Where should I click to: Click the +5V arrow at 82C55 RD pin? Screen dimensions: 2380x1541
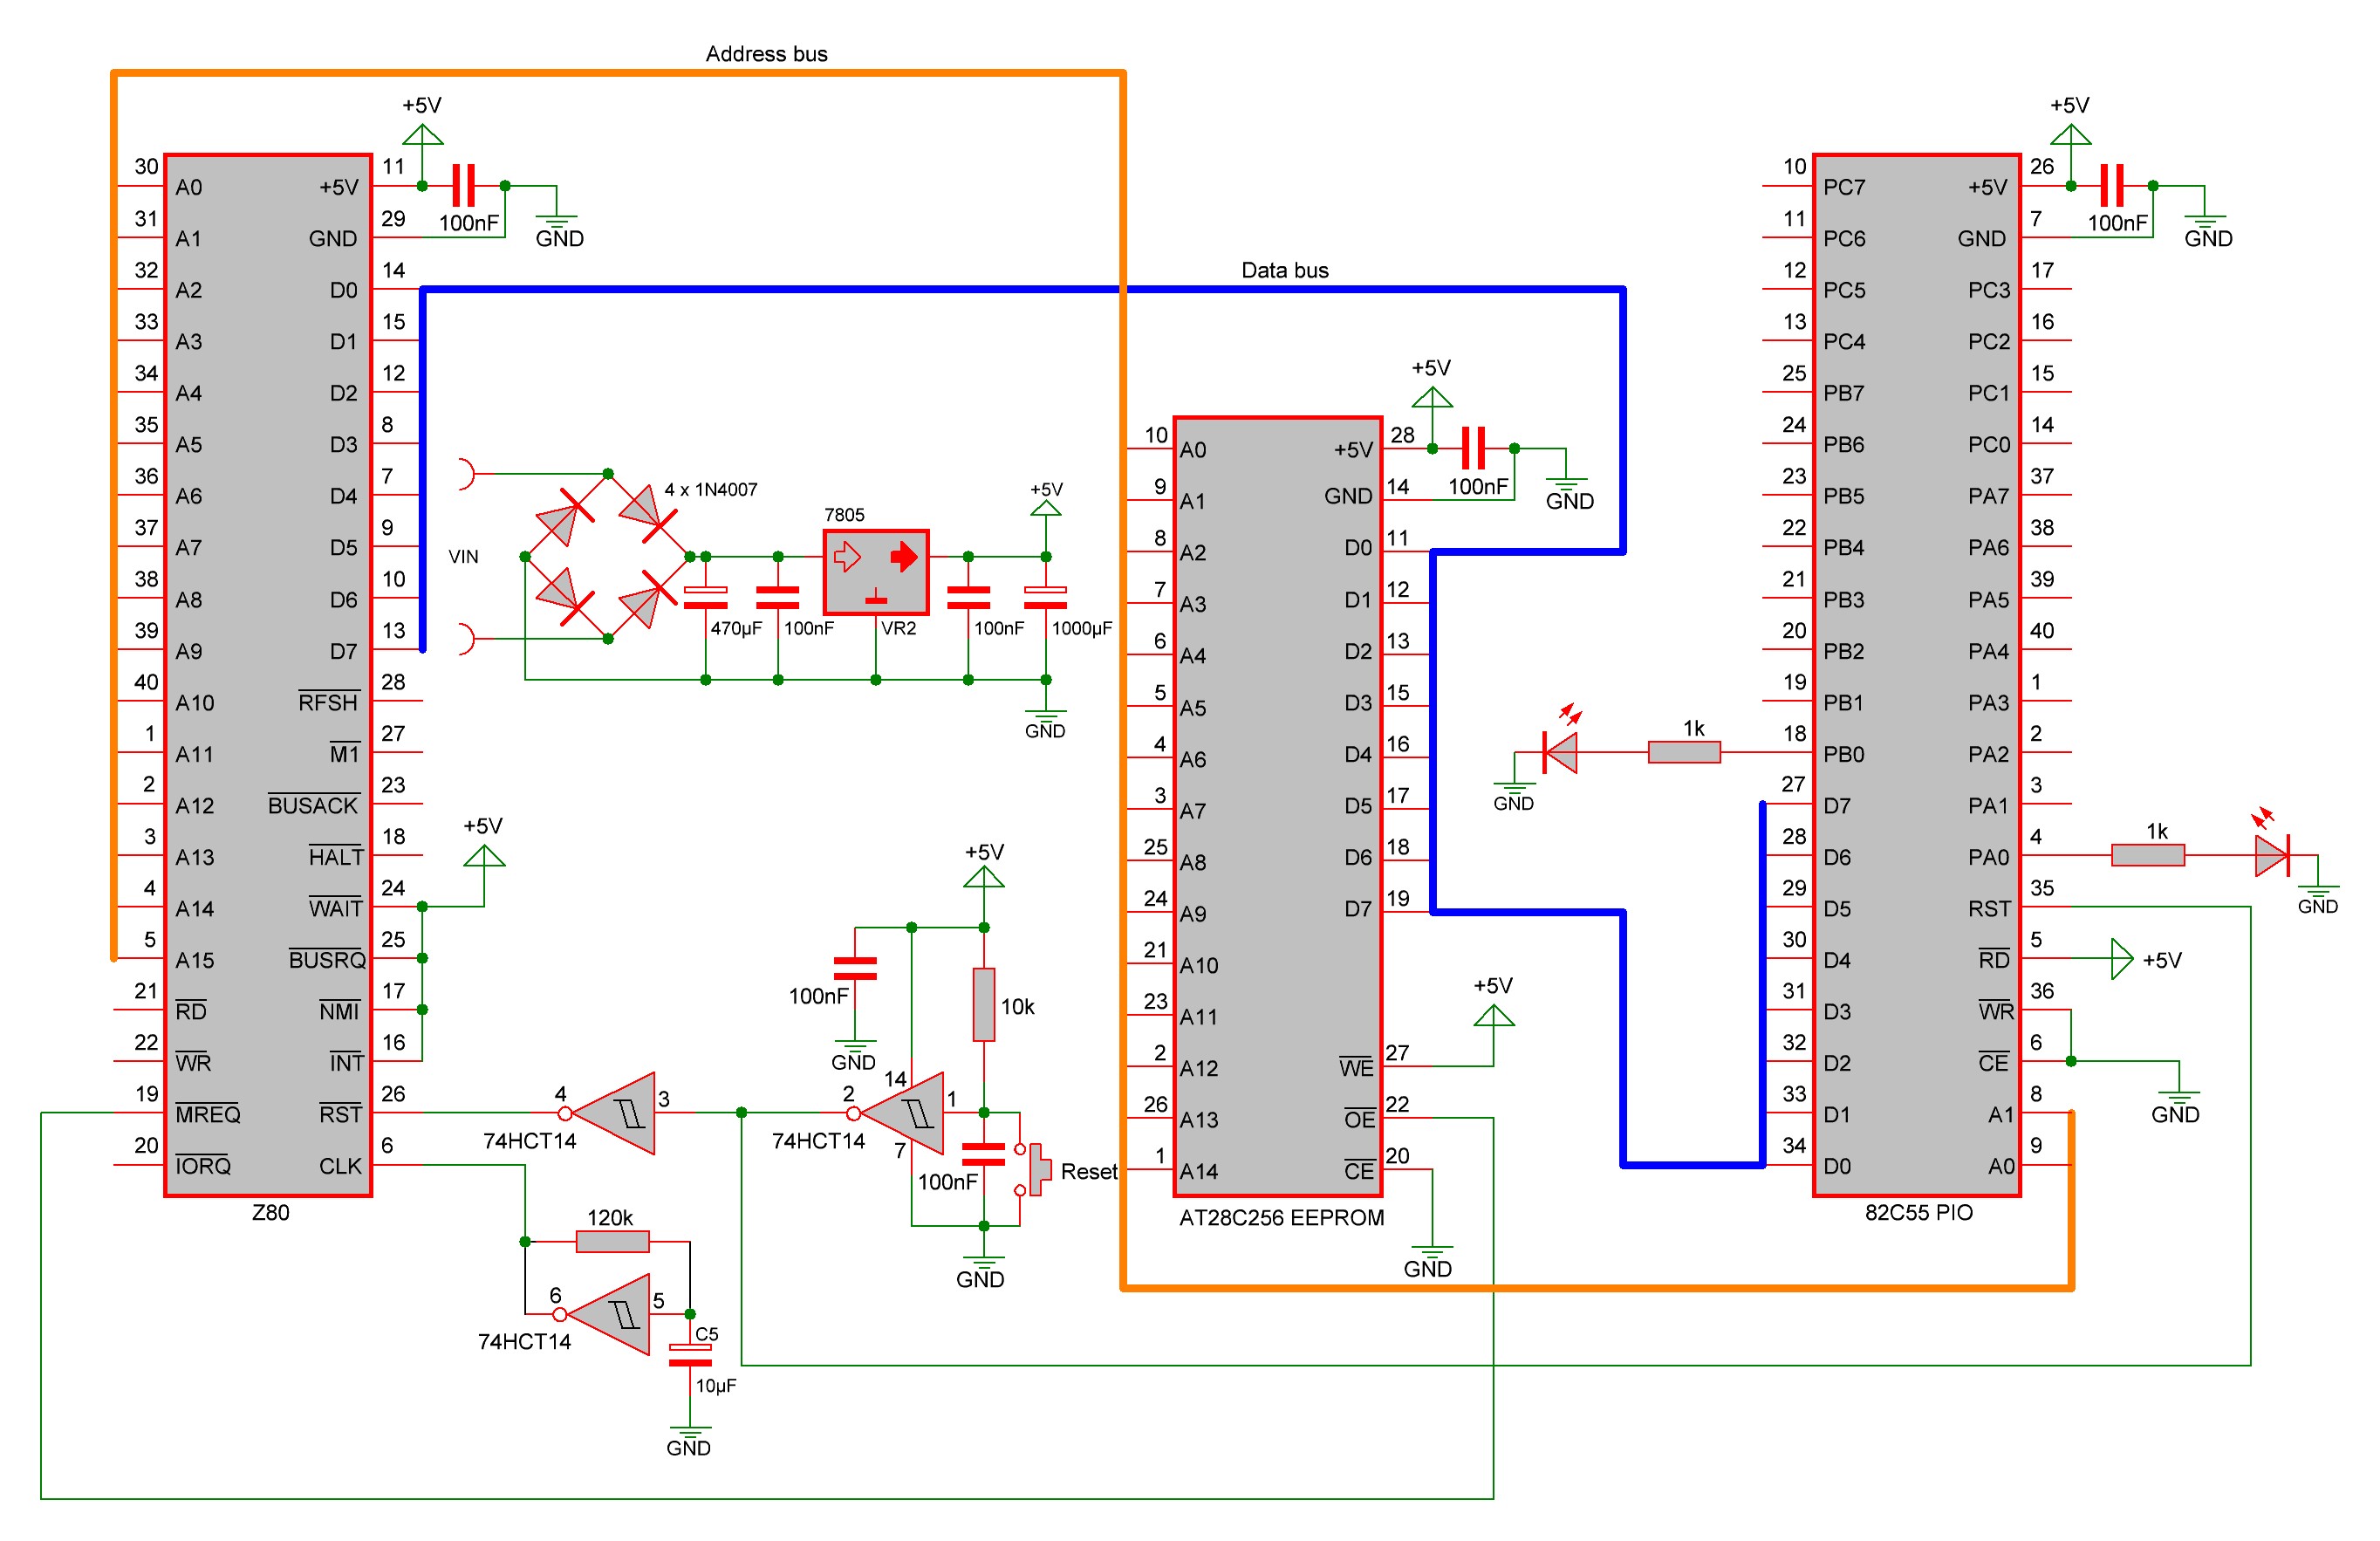[x=2122, y=959]
